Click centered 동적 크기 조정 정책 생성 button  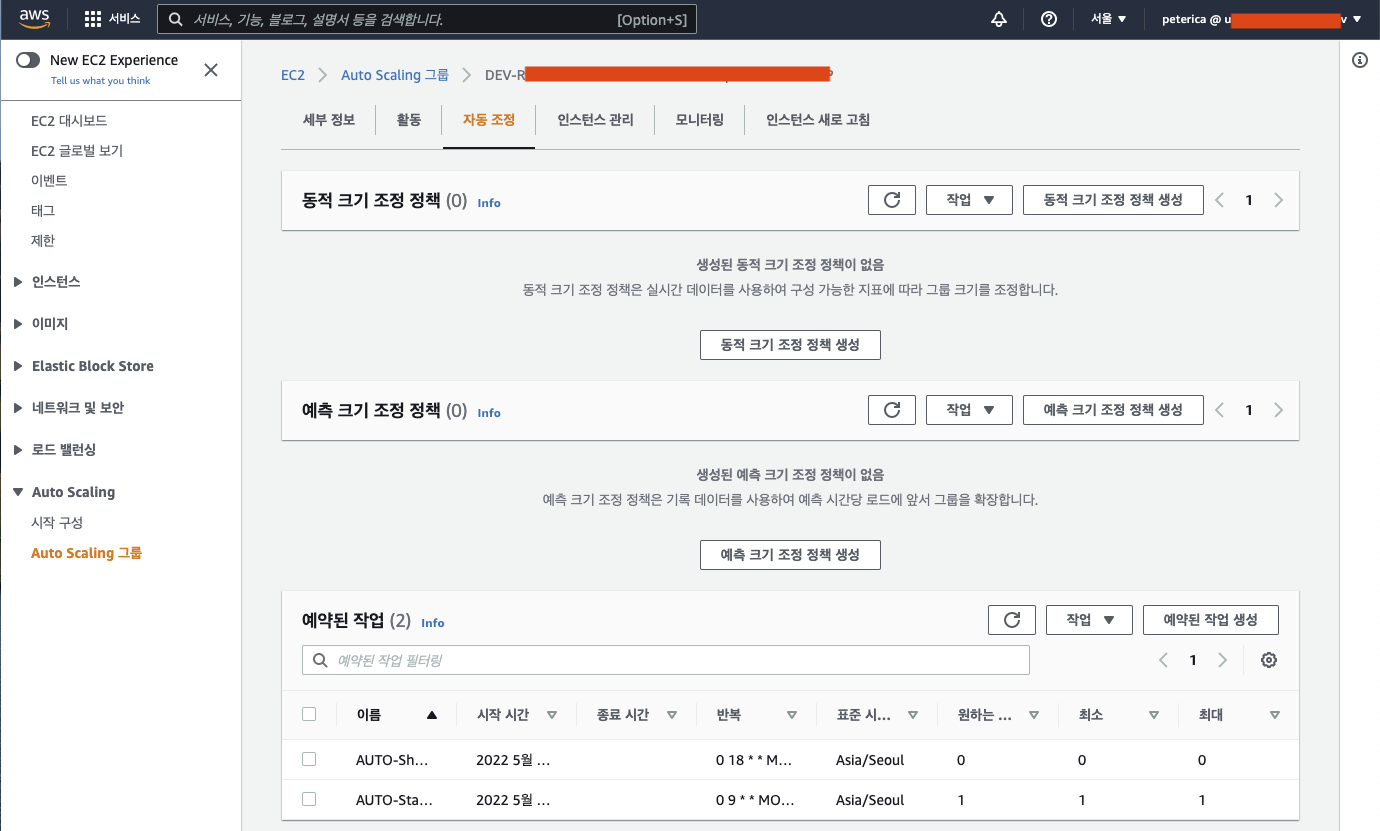pos(790,344)
